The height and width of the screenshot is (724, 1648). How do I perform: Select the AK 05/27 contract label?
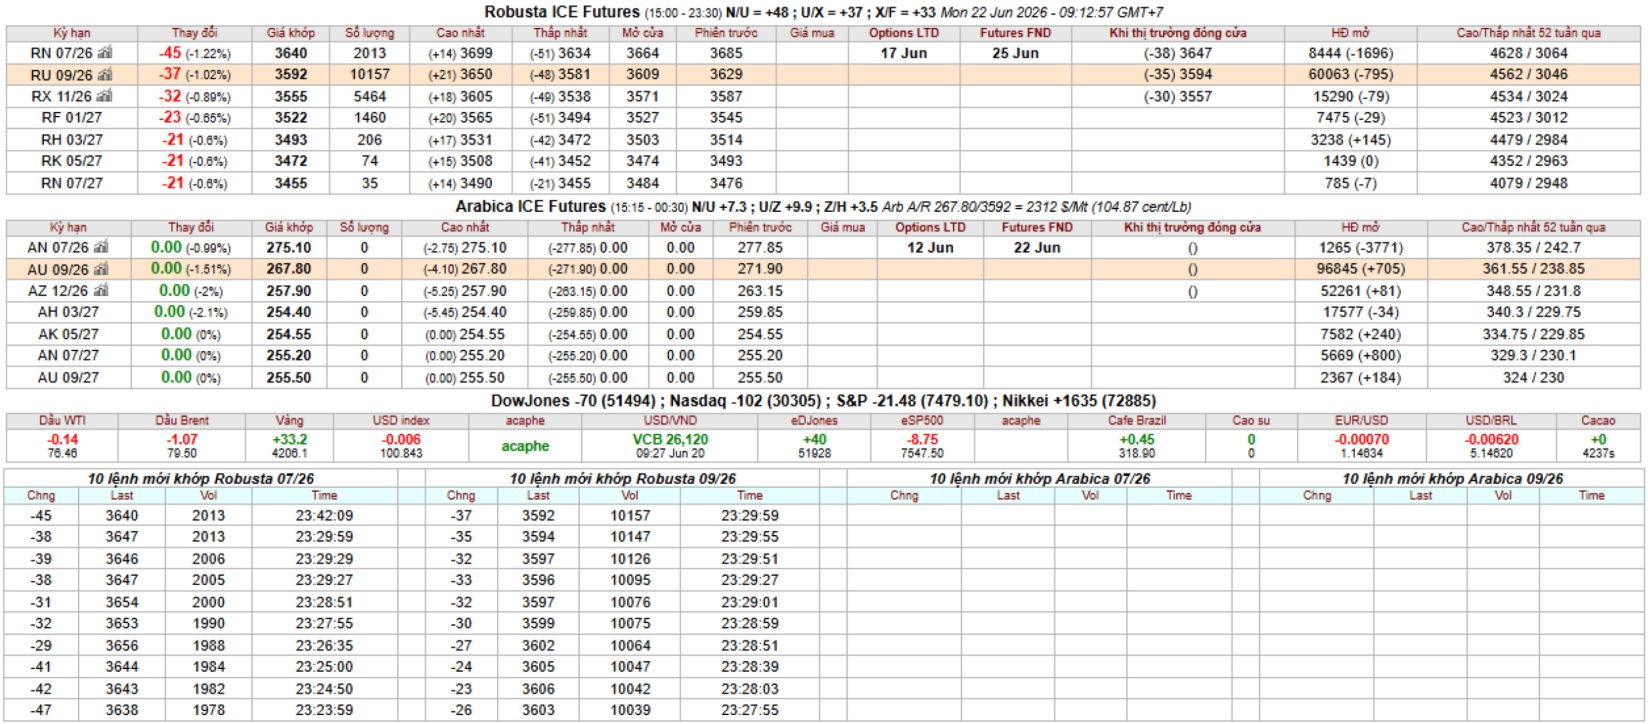(x=68, y=334)
